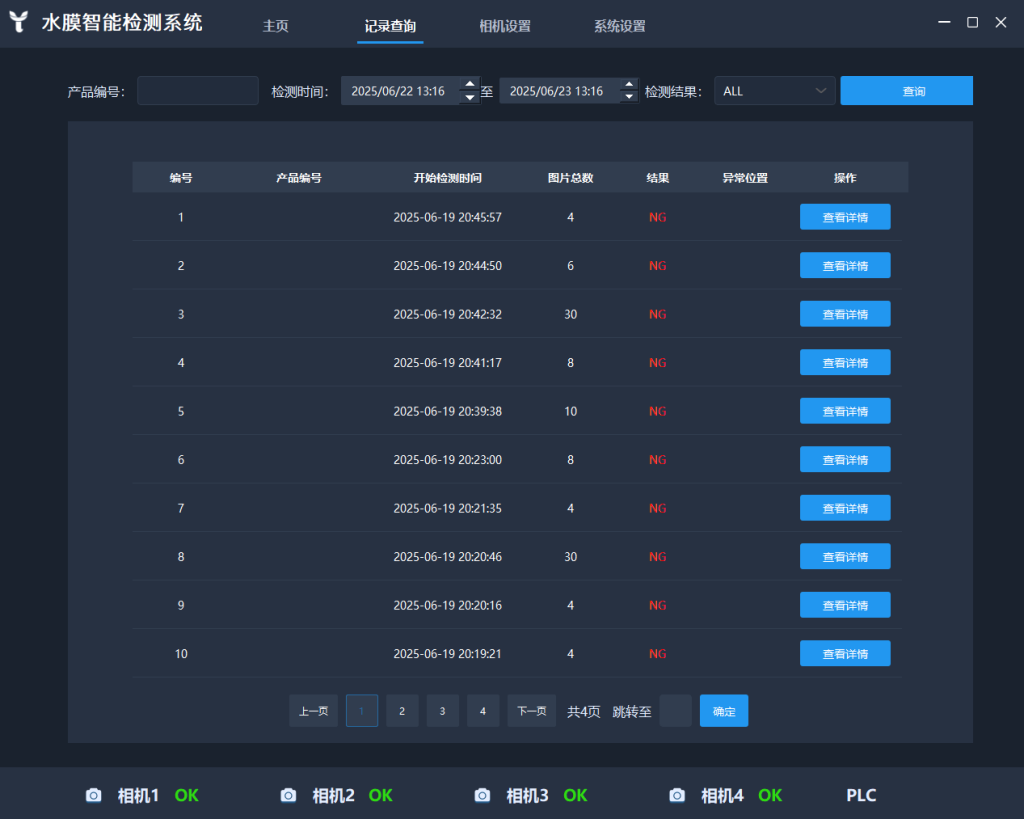This screenshot has height=819, width=1024.
Task: Close the application window
Action: (1000, 22)
